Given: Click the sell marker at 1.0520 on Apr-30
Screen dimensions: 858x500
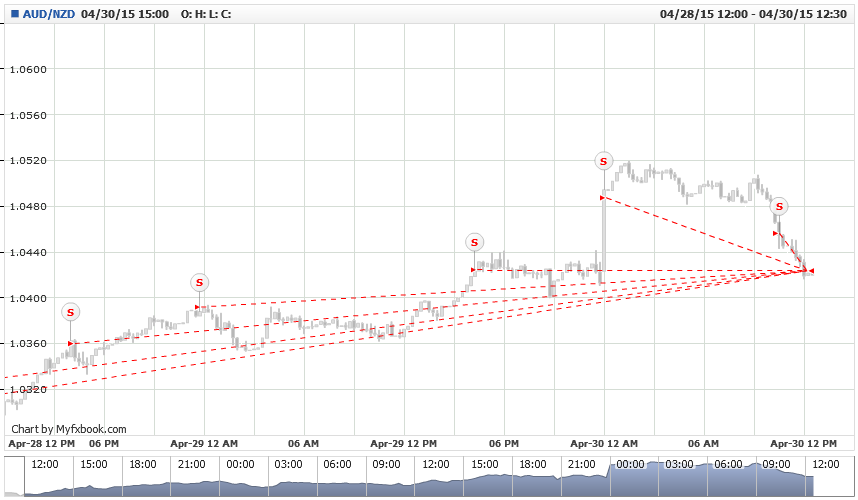Looking at the screenshot, I should (x=604, y=161).
